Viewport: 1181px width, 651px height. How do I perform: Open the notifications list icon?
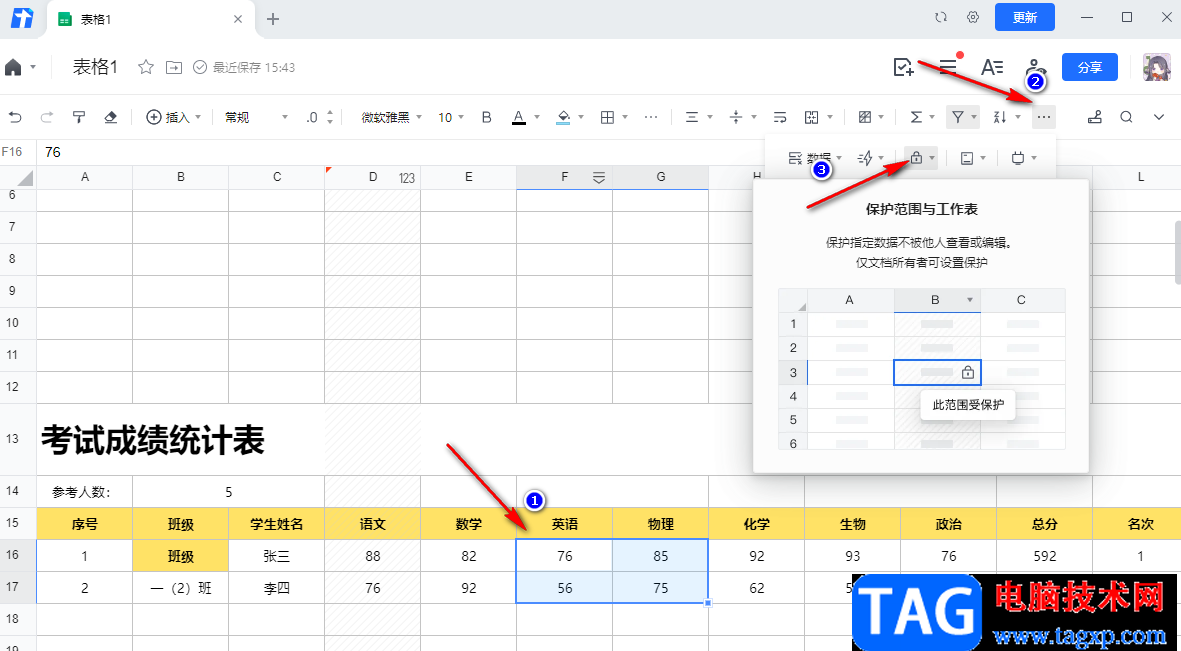click(948, 67)
